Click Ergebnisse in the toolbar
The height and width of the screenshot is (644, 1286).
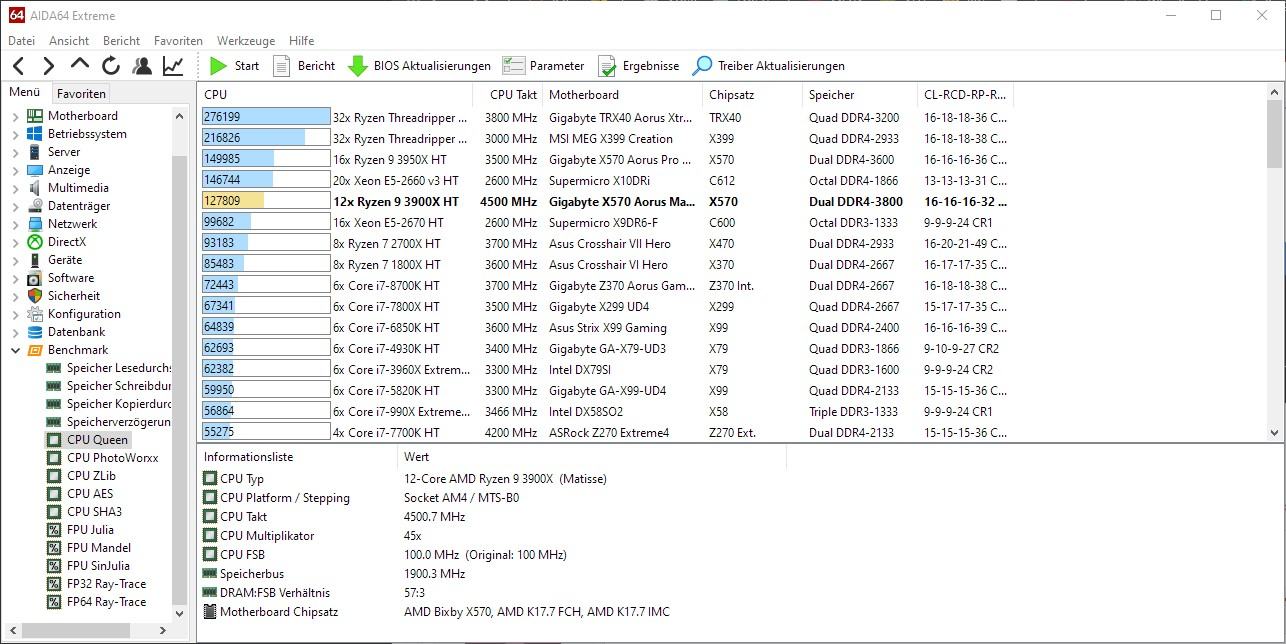(x=638, y=66)
